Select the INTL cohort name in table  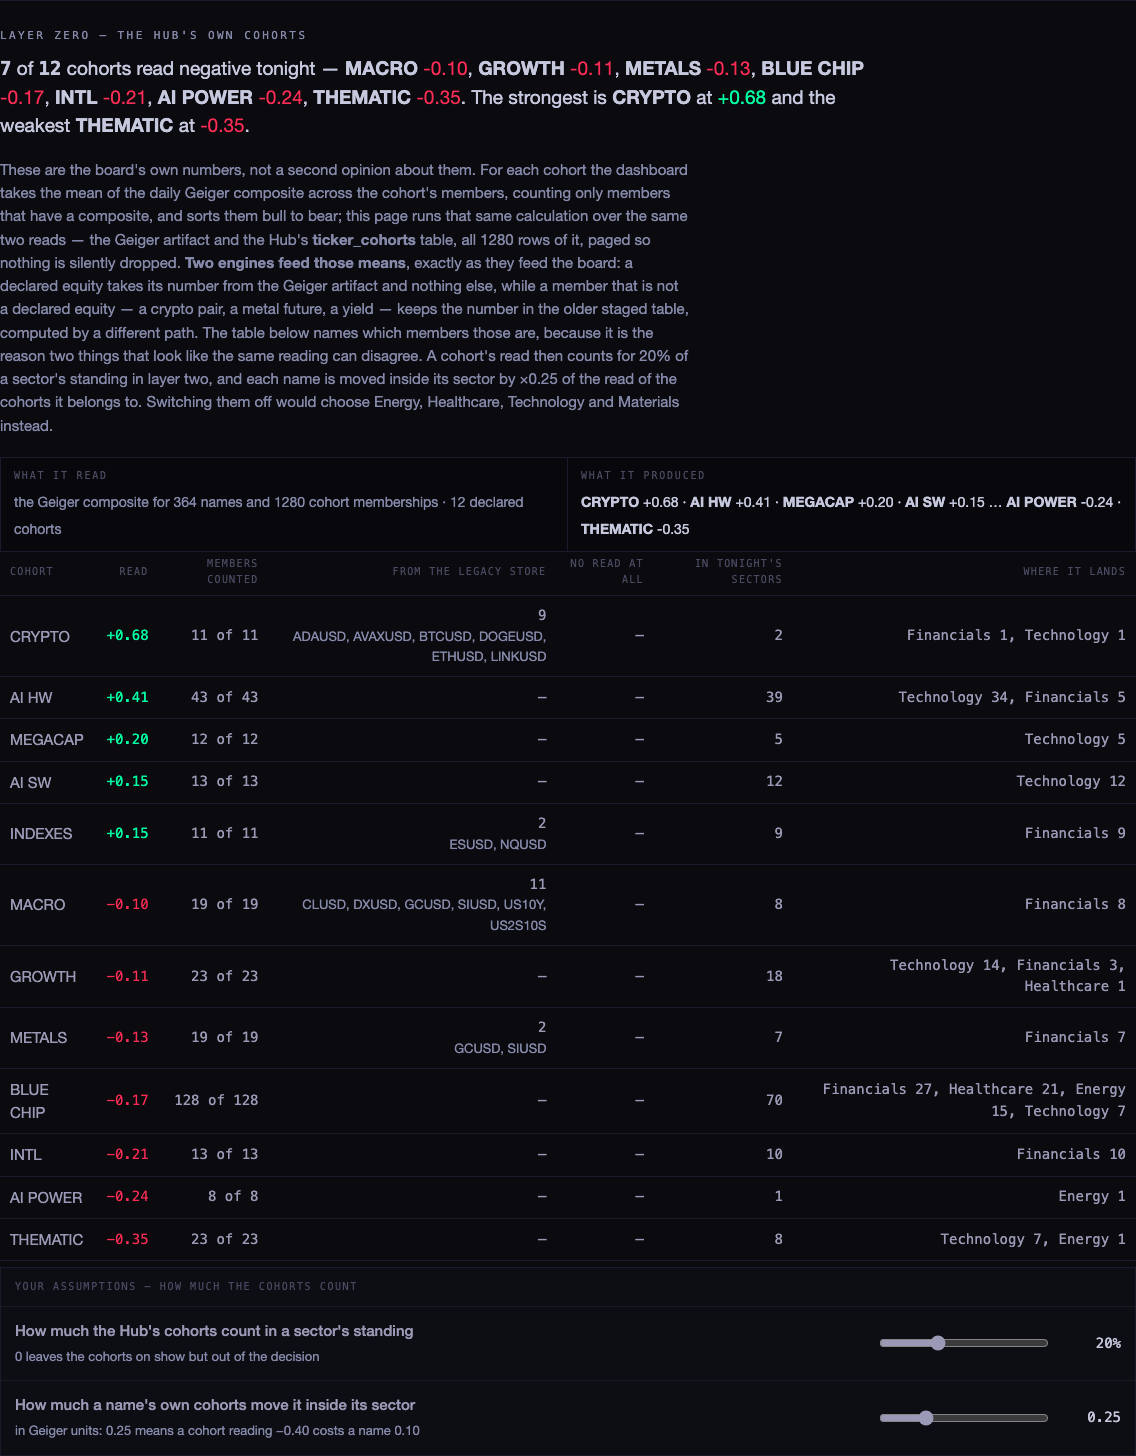pyautogui.click(x=26, y=1154)
